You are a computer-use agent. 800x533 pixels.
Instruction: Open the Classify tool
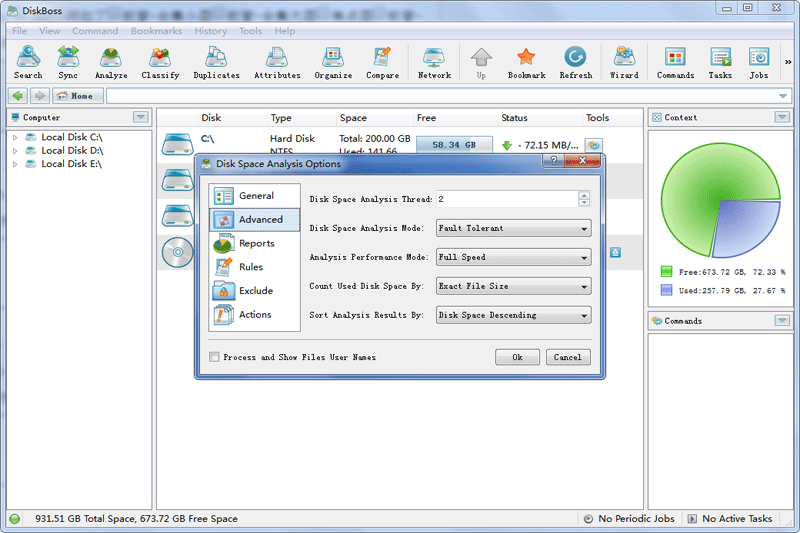160,62
